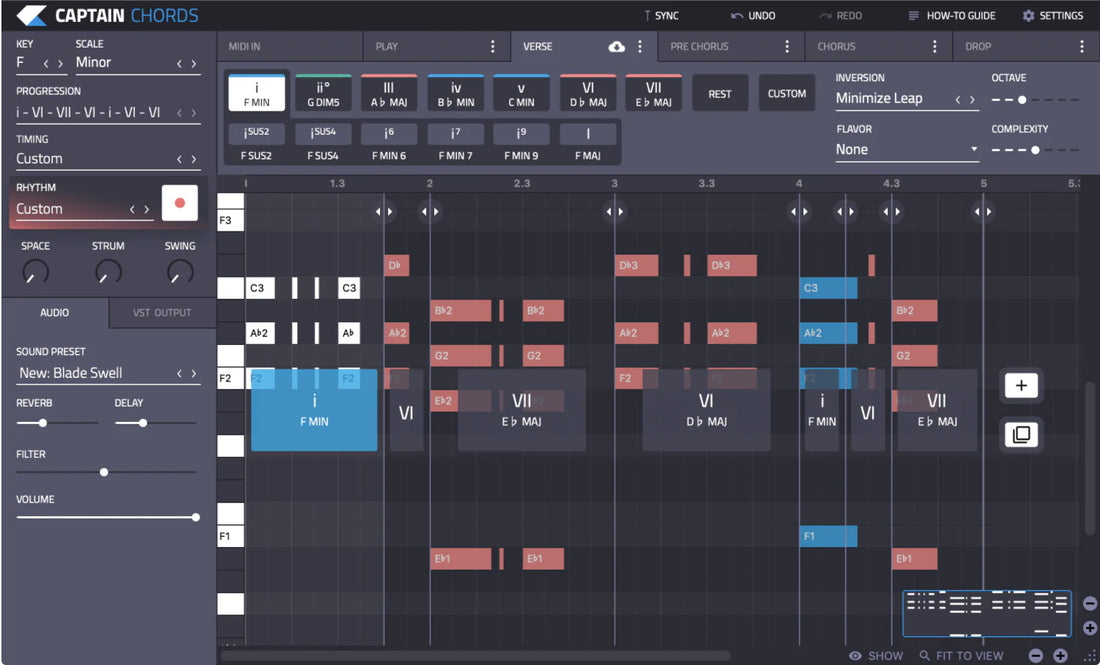Zoom in vertically with right-edge plus
This screenshot has width=1100, height=665.
[x=1089, y=628]
